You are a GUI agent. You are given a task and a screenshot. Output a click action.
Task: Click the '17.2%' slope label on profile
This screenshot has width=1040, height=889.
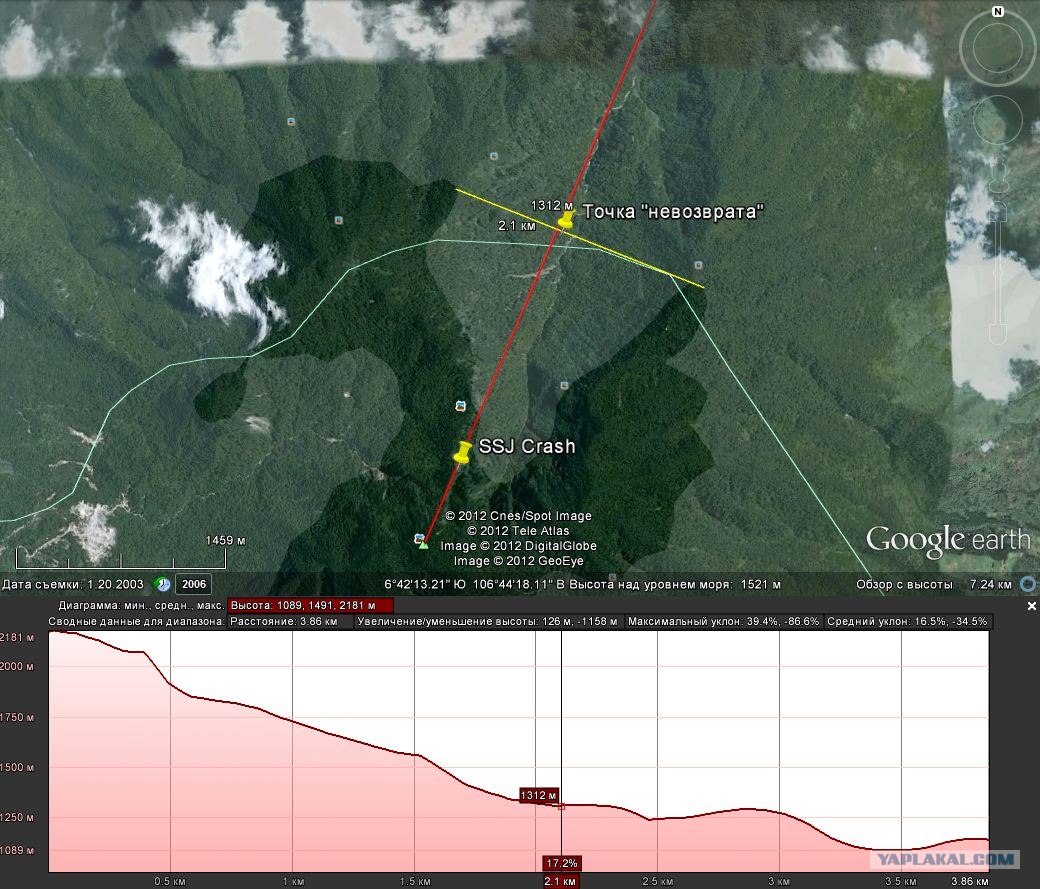coord(562,863)
